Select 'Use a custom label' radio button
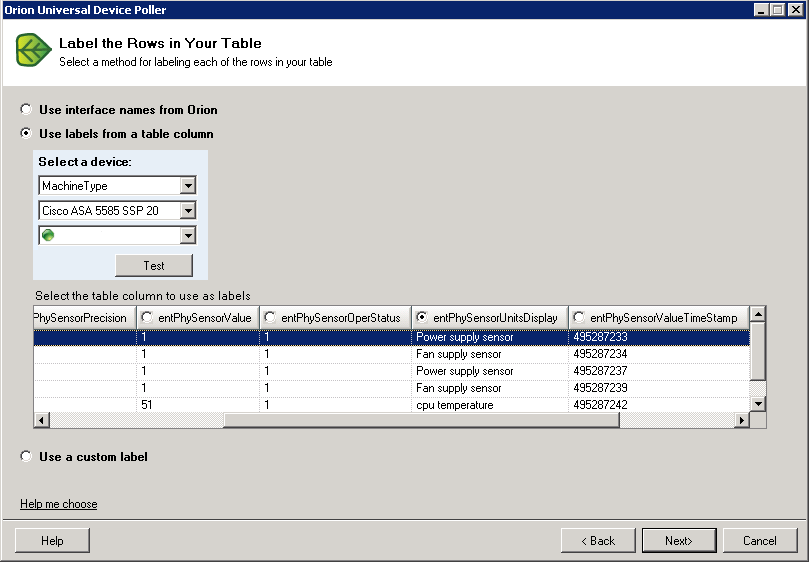 coord(26,456)
